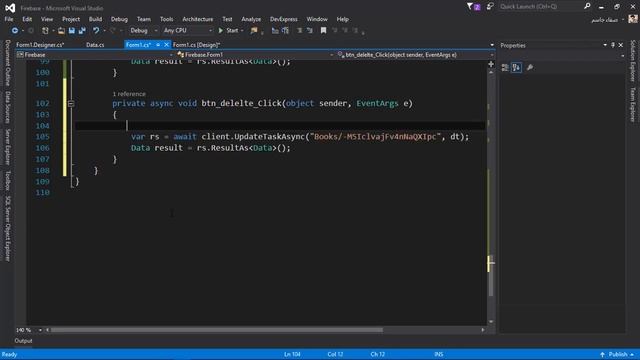The height and width of the screenshot is (360, 640).
Task: Open the DevExpress menu
Action: click(284, 19)
